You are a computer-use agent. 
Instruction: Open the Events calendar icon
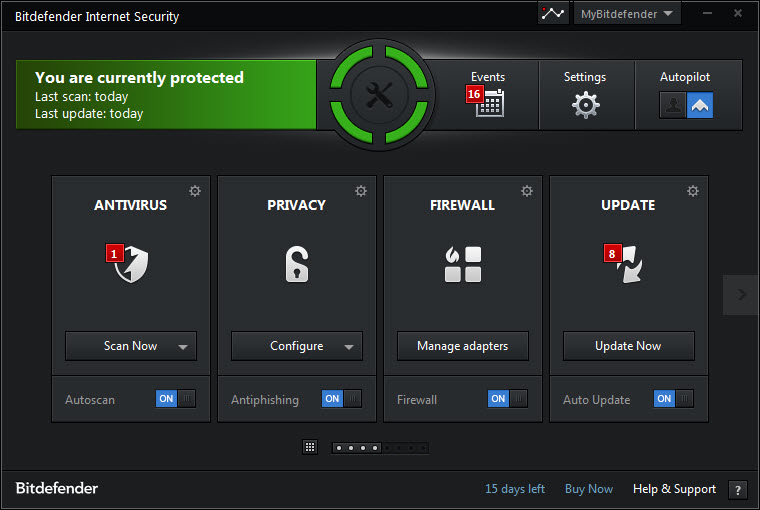tap(489, 102)
